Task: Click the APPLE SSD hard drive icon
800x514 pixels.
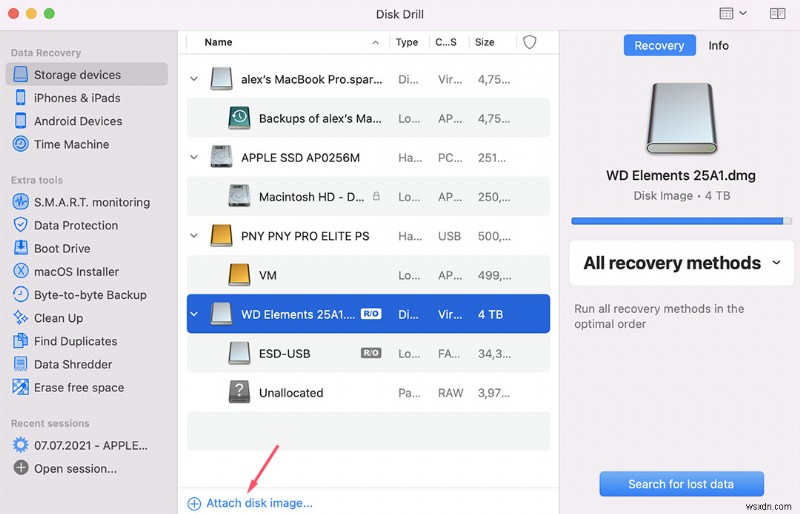Action: coord(221,157)
